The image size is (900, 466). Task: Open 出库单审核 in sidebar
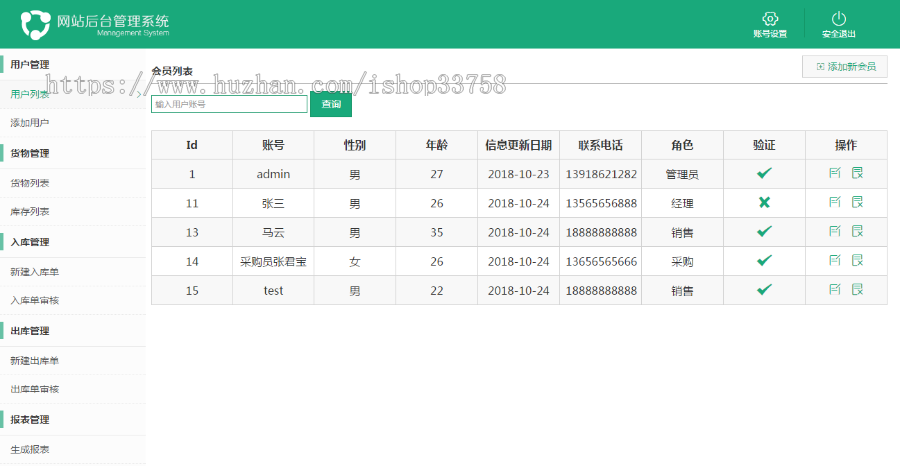click(34, 389)
